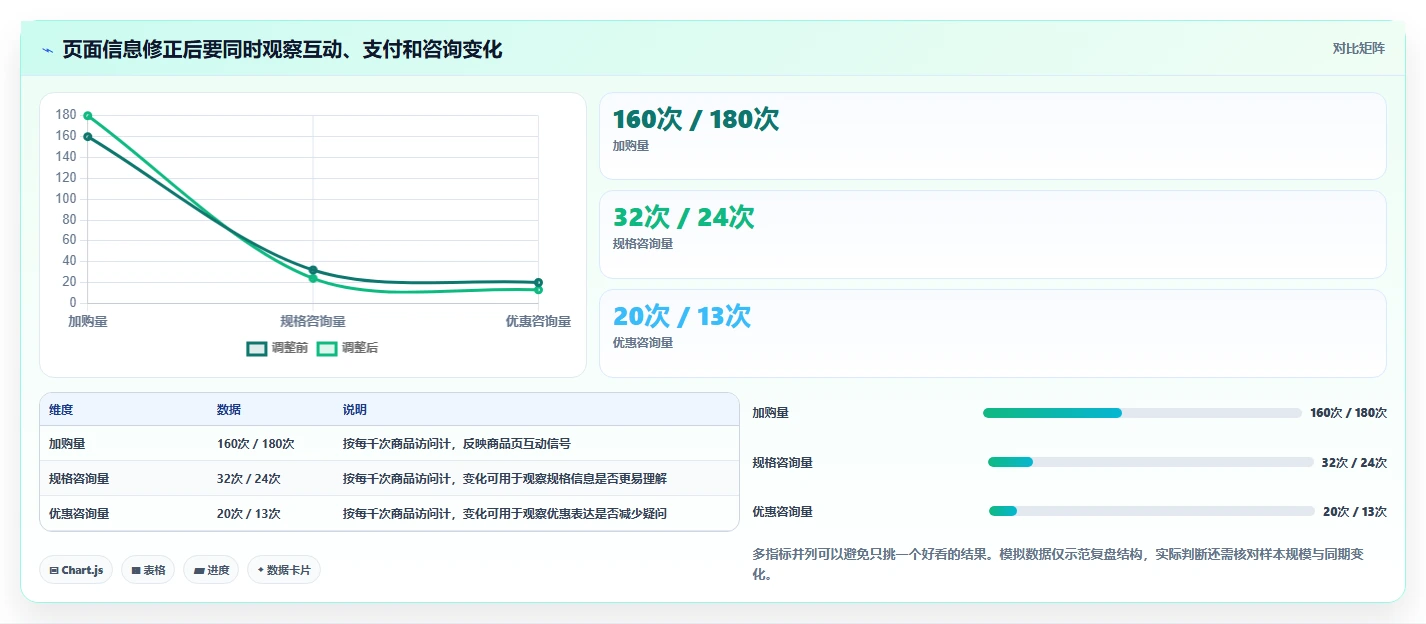This screenshot has width=1426, height=624.
Task: Click the 调整后 data point at 加购量
Action: [88, 116]
